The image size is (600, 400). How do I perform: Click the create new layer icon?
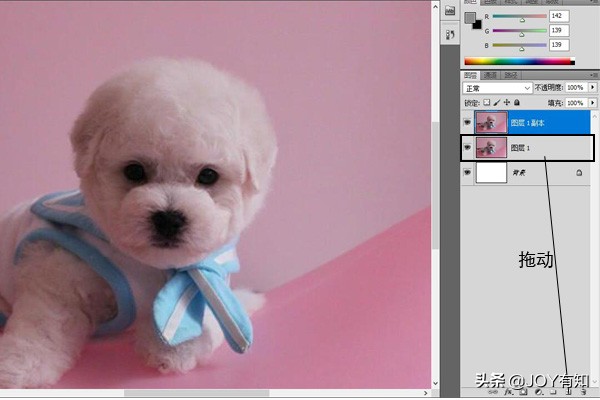(569, 392)
